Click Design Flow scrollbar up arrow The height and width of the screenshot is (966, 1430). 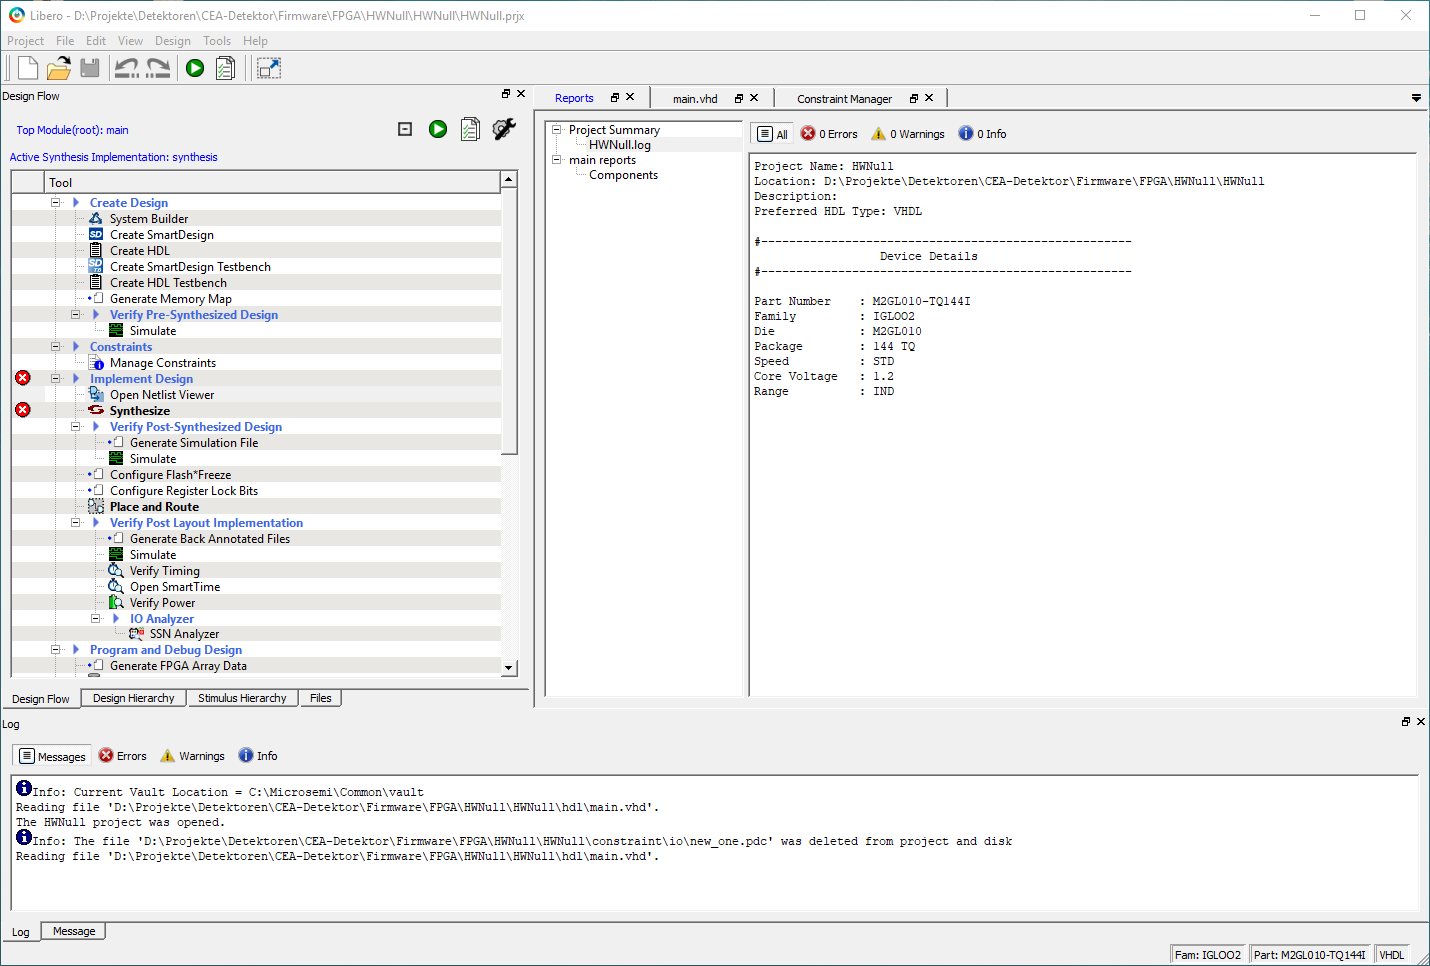pyautogui.click(x=509, y=179)
